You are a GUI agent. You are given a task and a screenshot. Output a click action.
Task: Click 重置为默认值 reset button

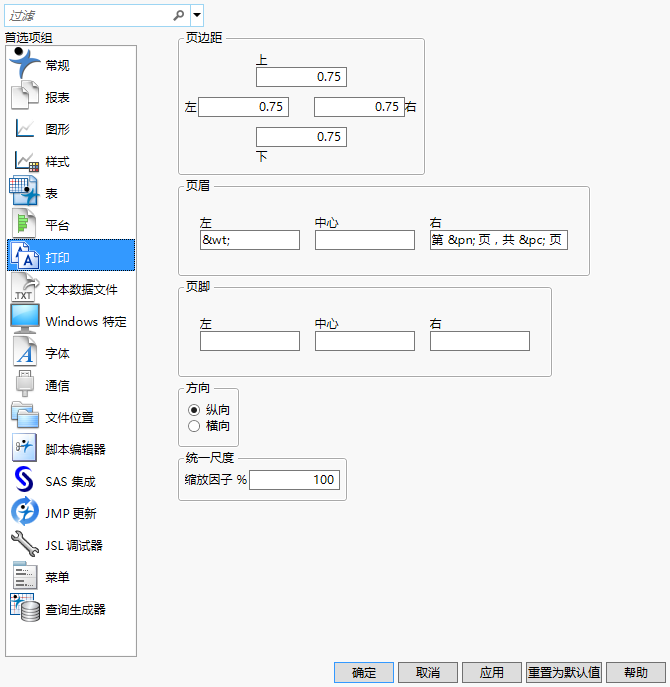point(564,673)
